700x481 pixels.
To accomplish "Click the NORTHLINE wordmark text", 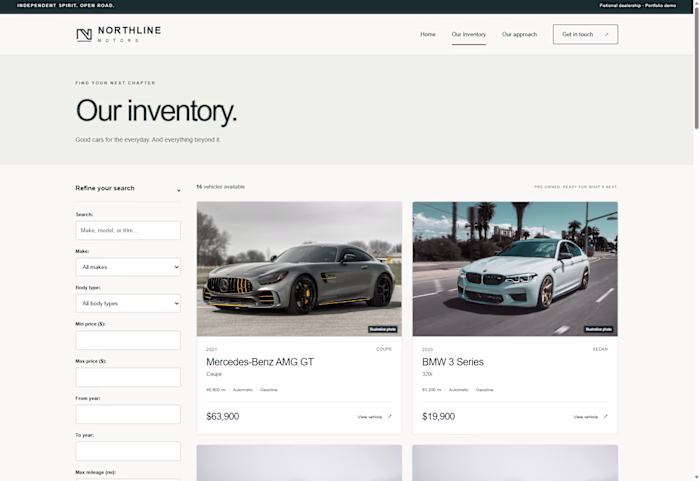I will pos(129,30).
